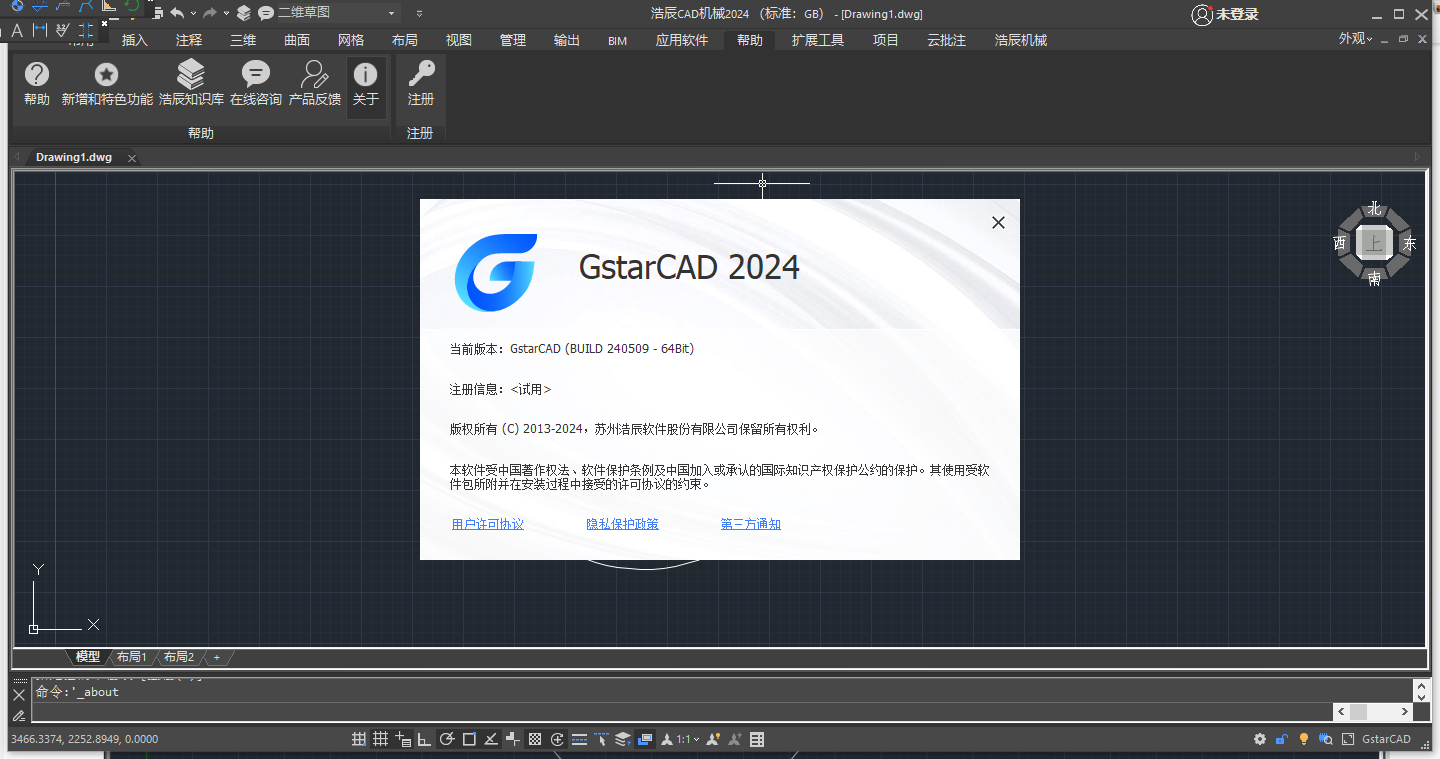The height and width of the screenshot is (759, 1440).
Task: Switch to the 插入 ribbon tab
Action: [x=135, y=40]
